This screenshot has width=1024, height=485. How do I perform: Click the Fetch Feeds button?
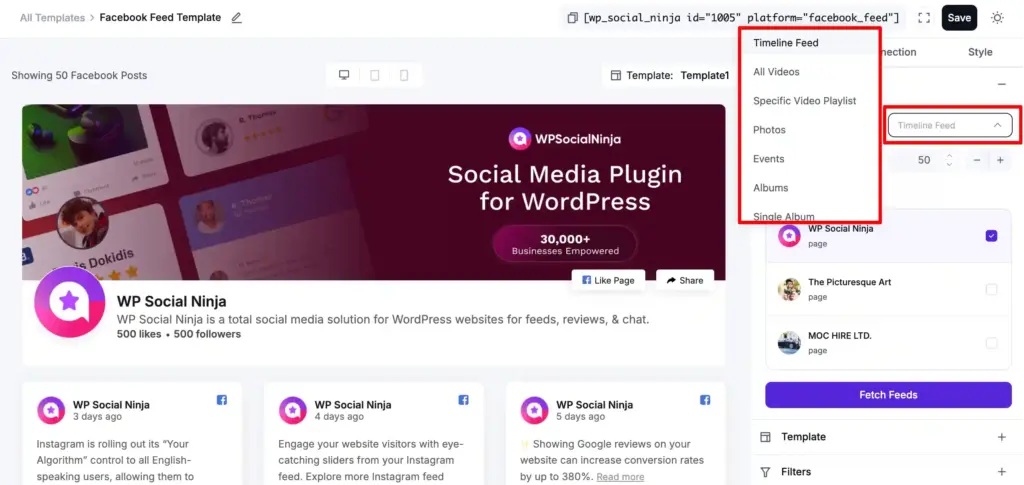(x=888, y=395)
